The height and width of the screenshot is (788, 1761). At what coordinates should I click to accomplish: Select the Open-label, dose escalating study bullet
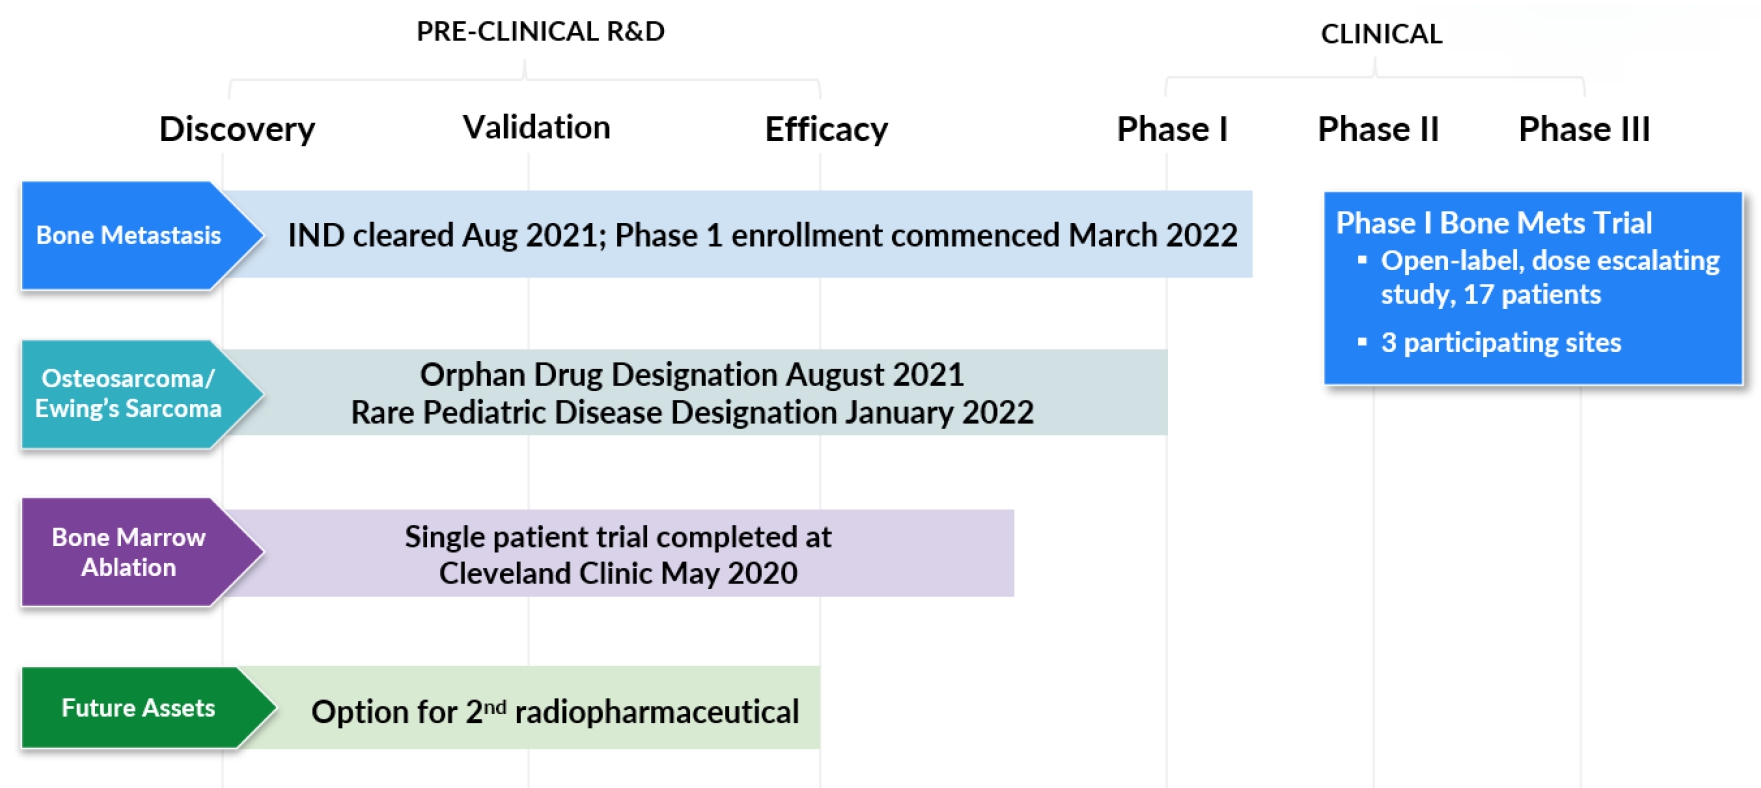[1549, 277]
